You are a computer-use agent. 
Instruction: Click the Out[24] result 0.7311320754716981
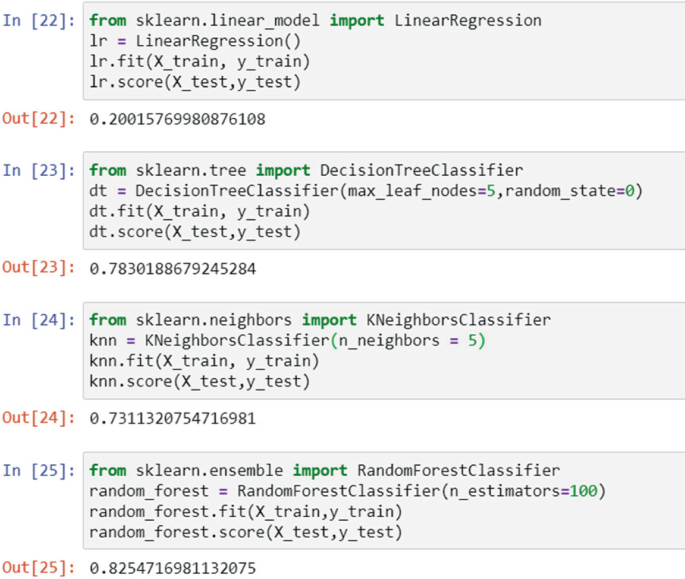click(x=172, y=418)
